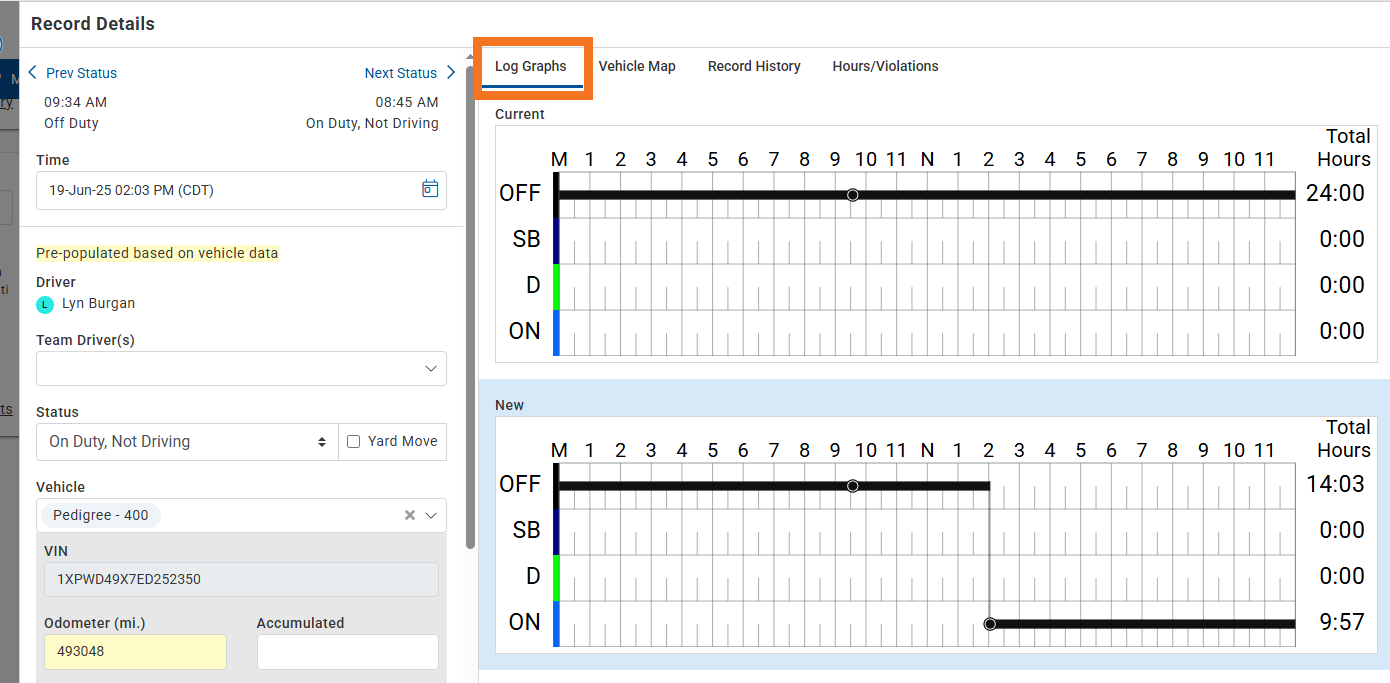Click the Pre-populated based on vehicle data note
Image resolution: width=1390 pixels, height=683 pixels.
coord(157,253)
